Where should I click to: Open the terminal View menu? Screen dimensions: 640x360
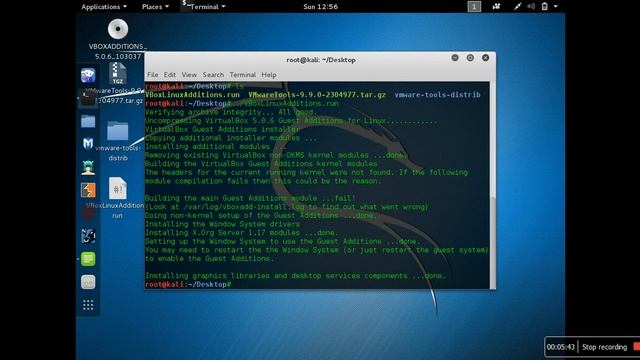point(189,75)
